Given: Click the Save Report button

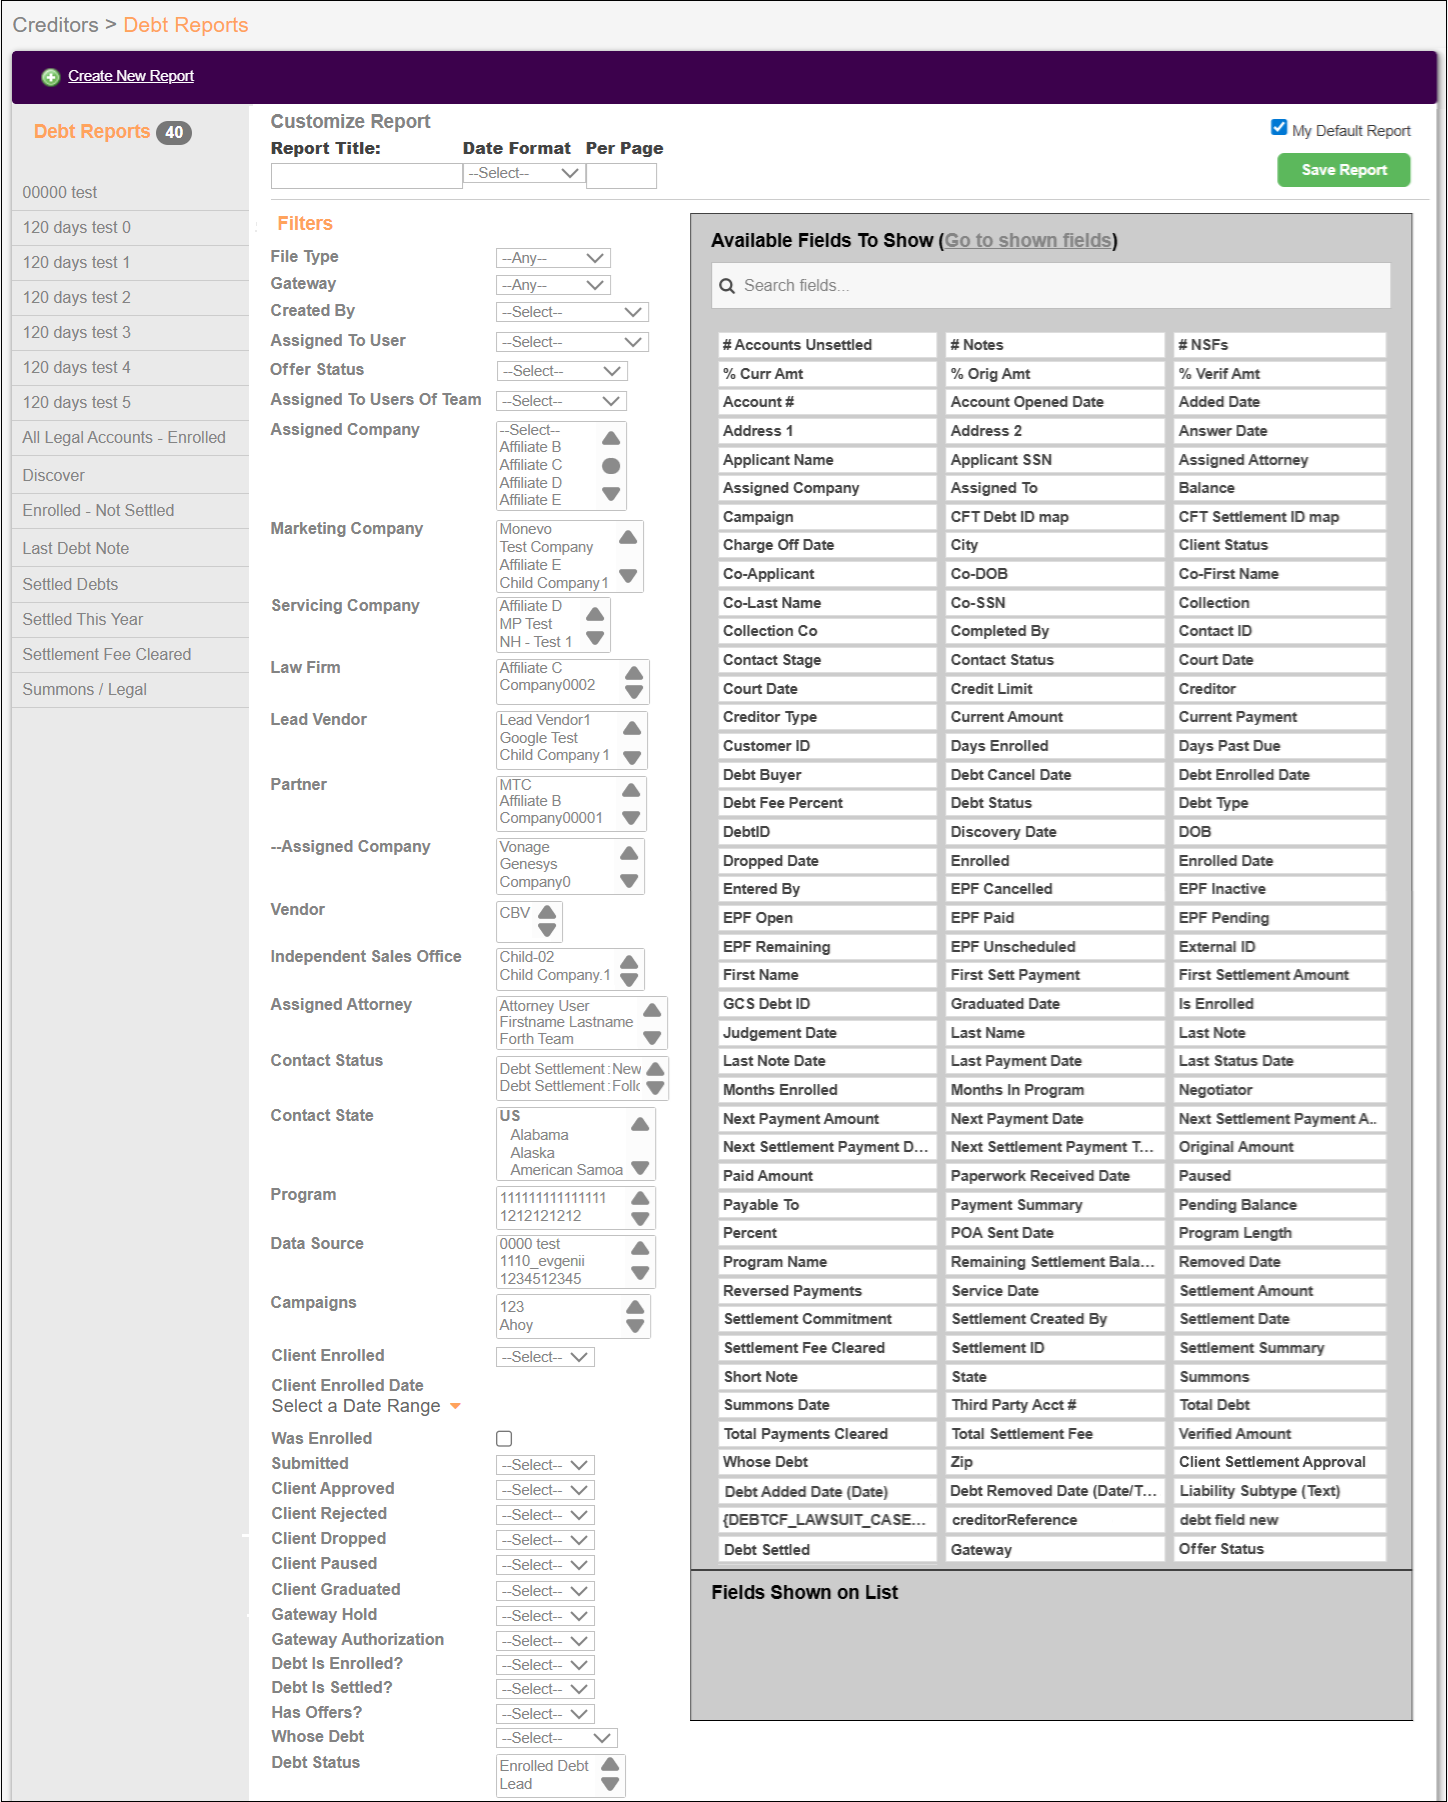Looking at the screenshot, I should [x=1344, y=170].
